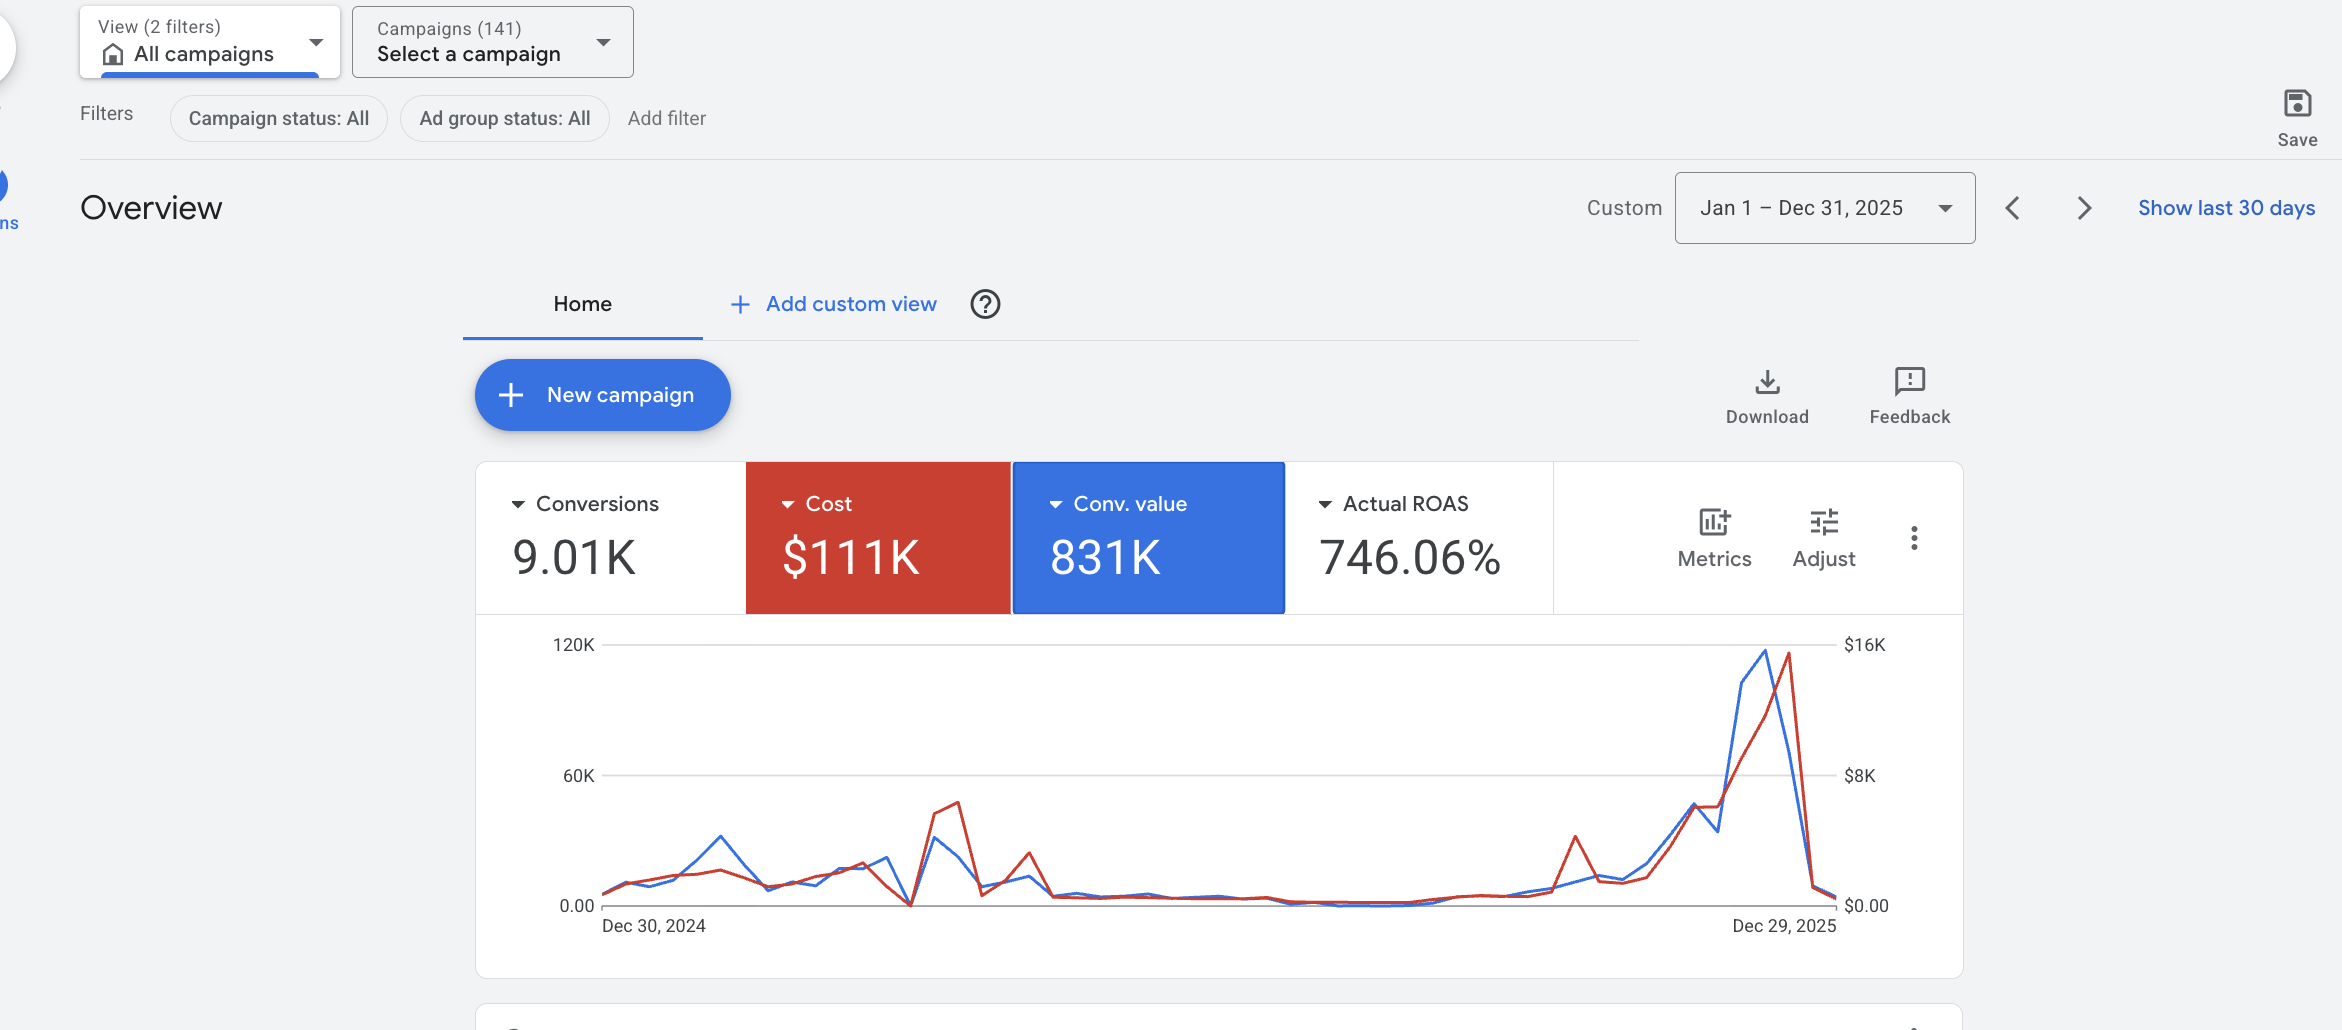This screenshot has width=2342, height=1030.
Task: Click the 746.06% Actual ROAS value
Action: pos(1410,558)
